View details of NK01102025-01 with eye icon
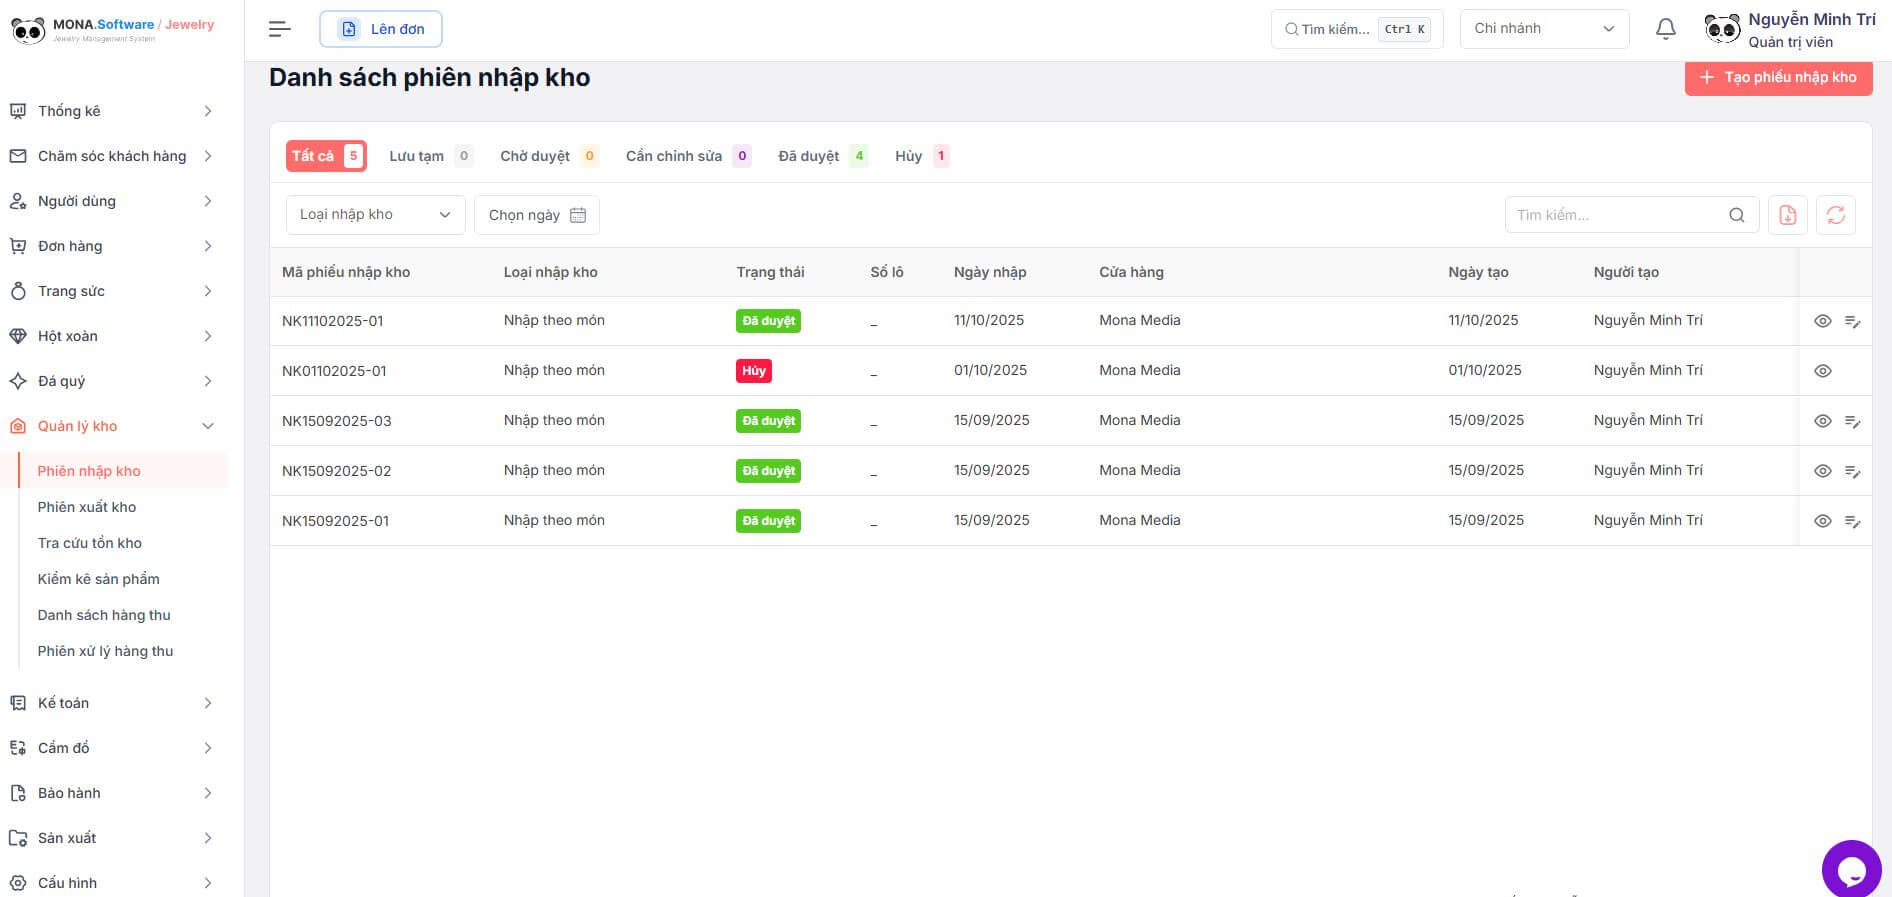This screenshot has height=897, width=1892. (1822, 371)
